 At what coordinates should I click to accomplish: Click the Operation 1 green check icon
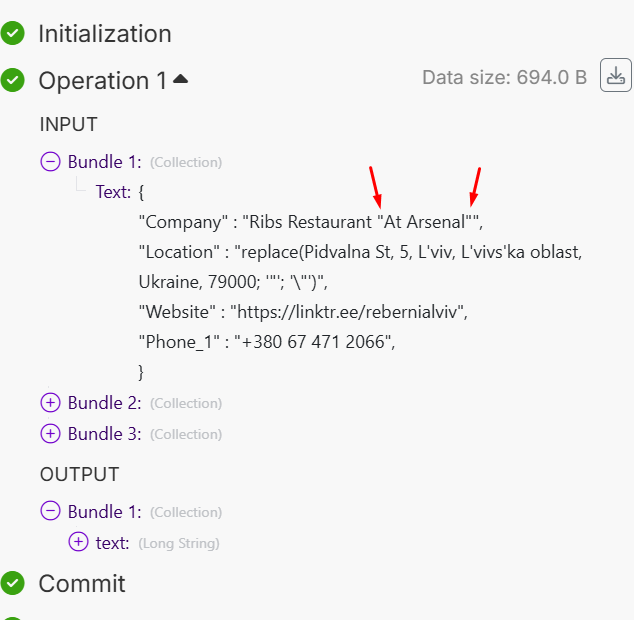click(x=13, y=80)
